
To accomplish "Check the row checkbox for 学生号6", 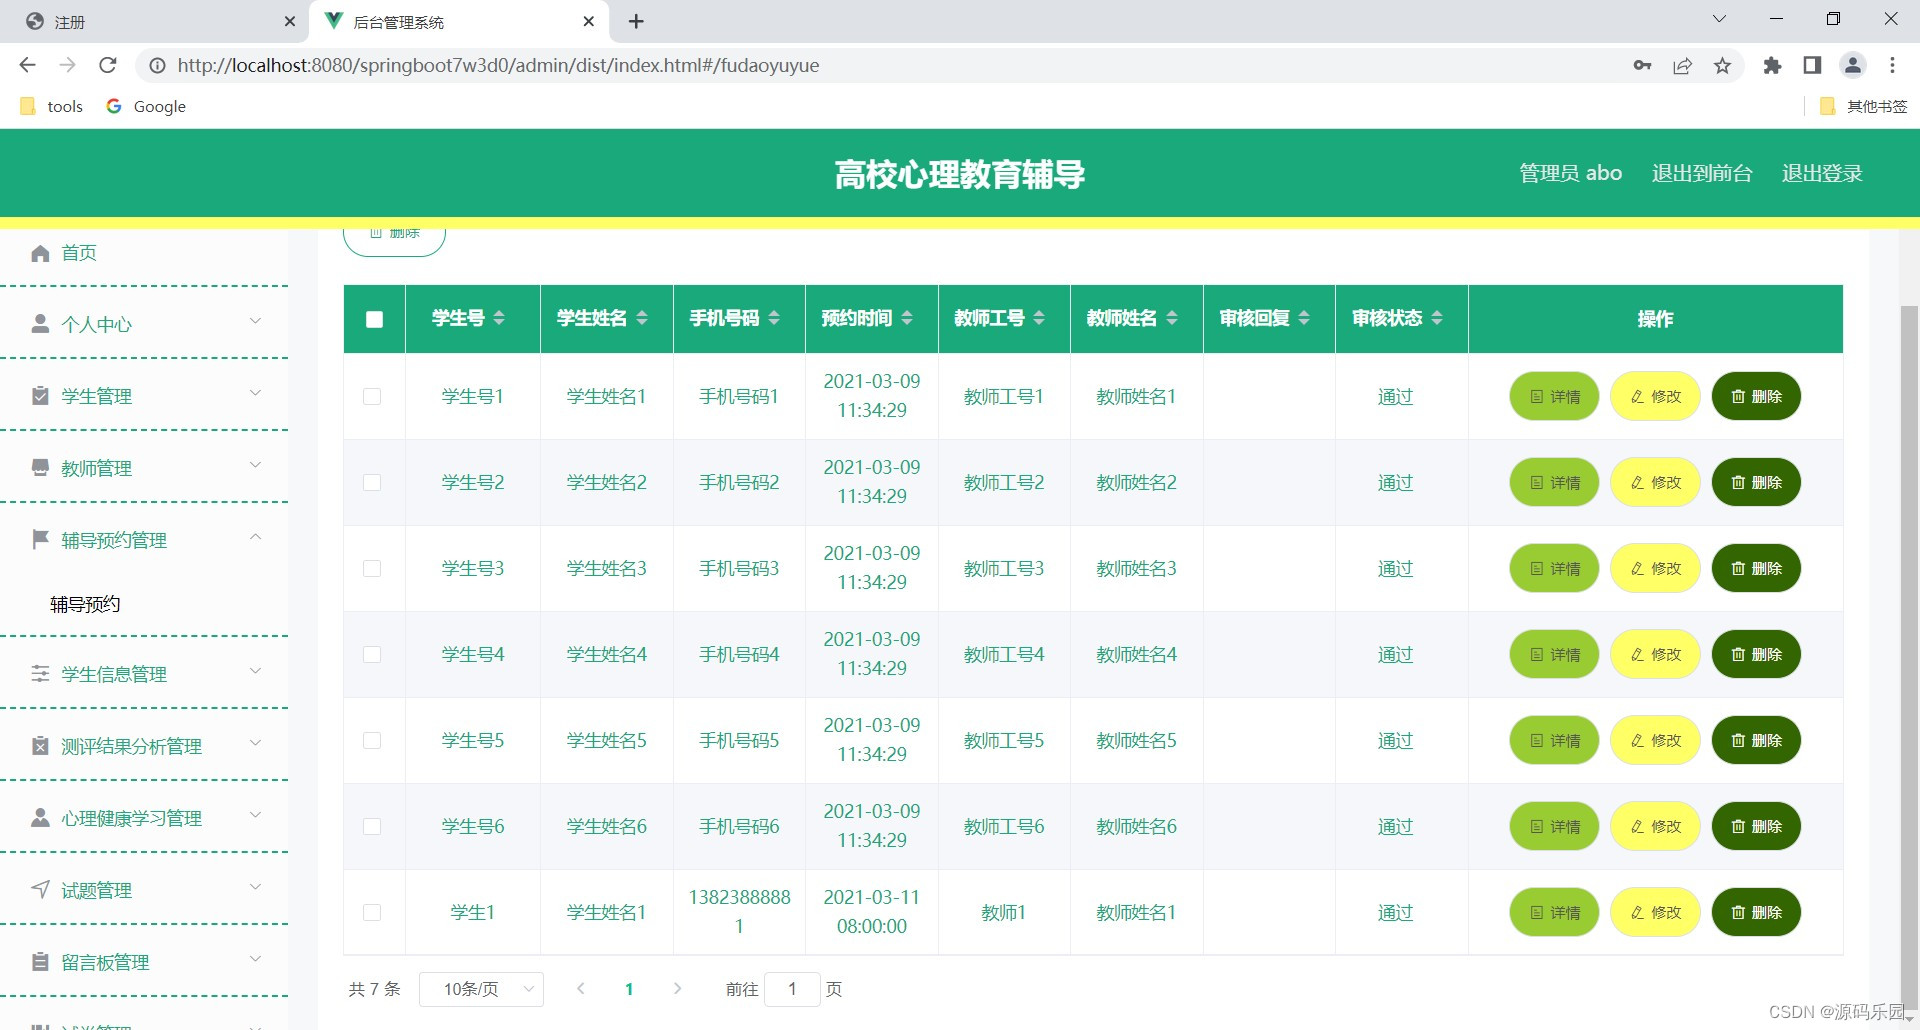I will coord(372,826).
